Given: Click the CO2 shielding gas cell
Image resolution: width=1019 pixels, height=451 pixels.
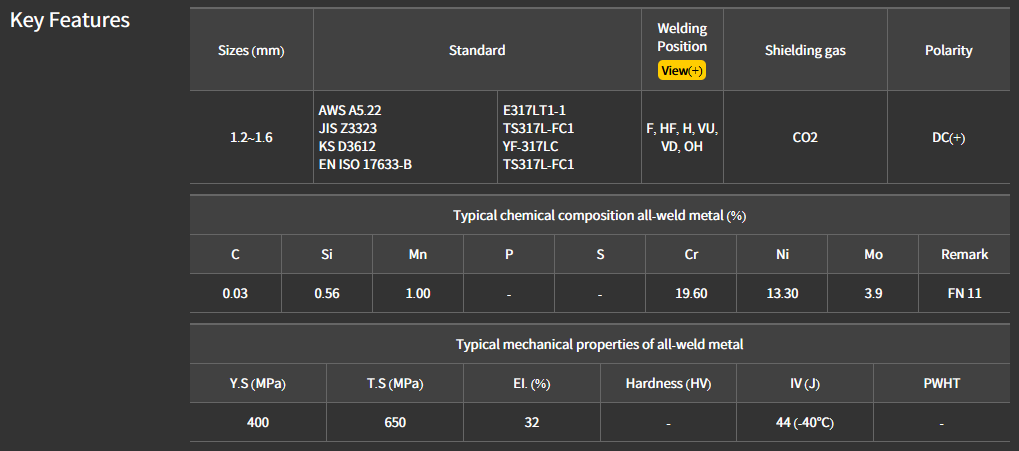Looking at the screenshot, I should point(805,137).
